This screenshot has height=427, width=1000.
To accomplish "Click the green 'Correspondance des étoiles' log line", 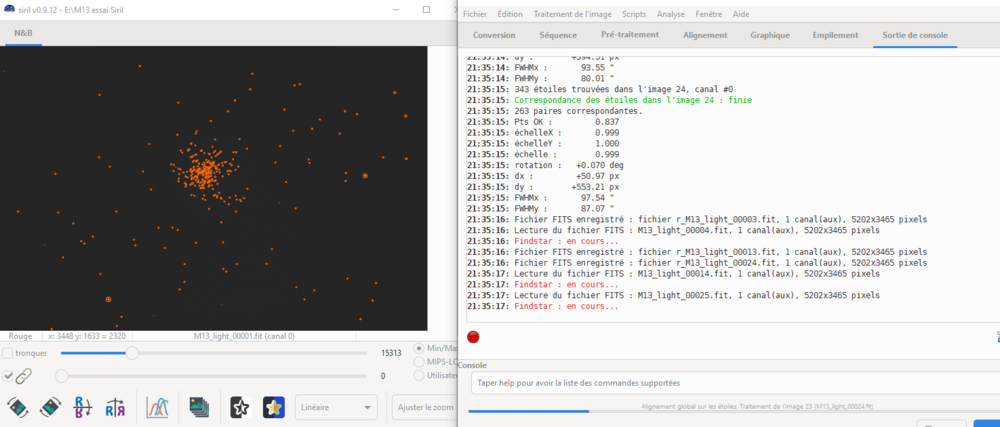I will pyautogui.click(x=633, y=100).
